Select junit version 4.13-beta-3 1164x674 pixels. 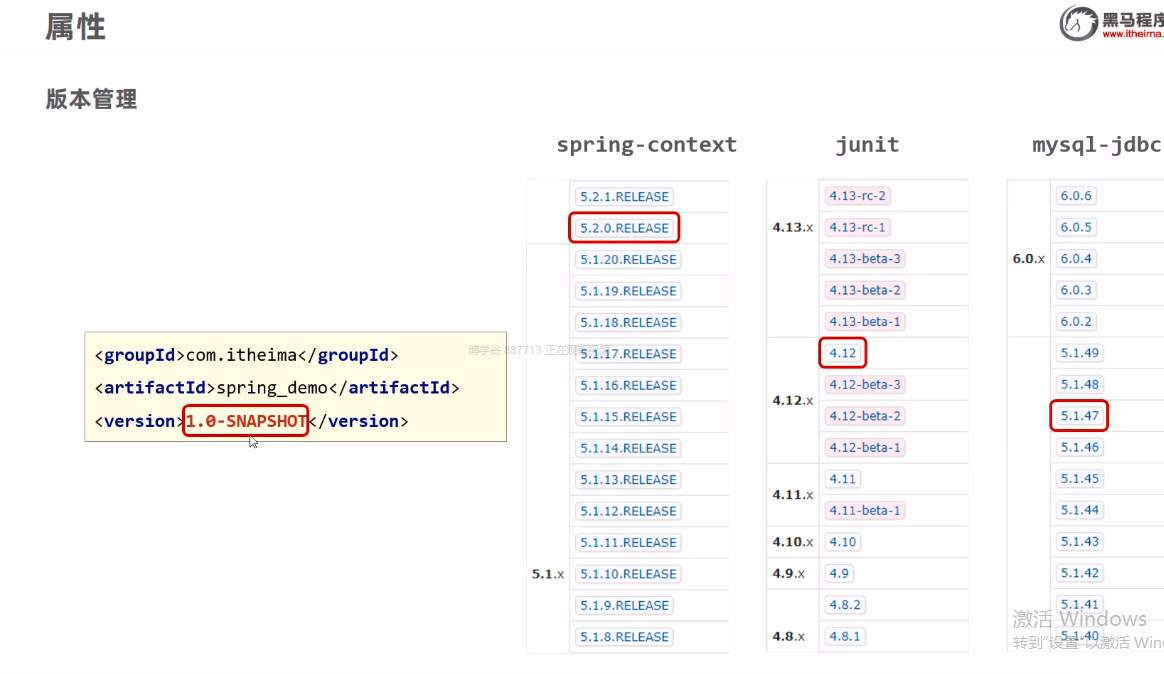tap(865, 258)
